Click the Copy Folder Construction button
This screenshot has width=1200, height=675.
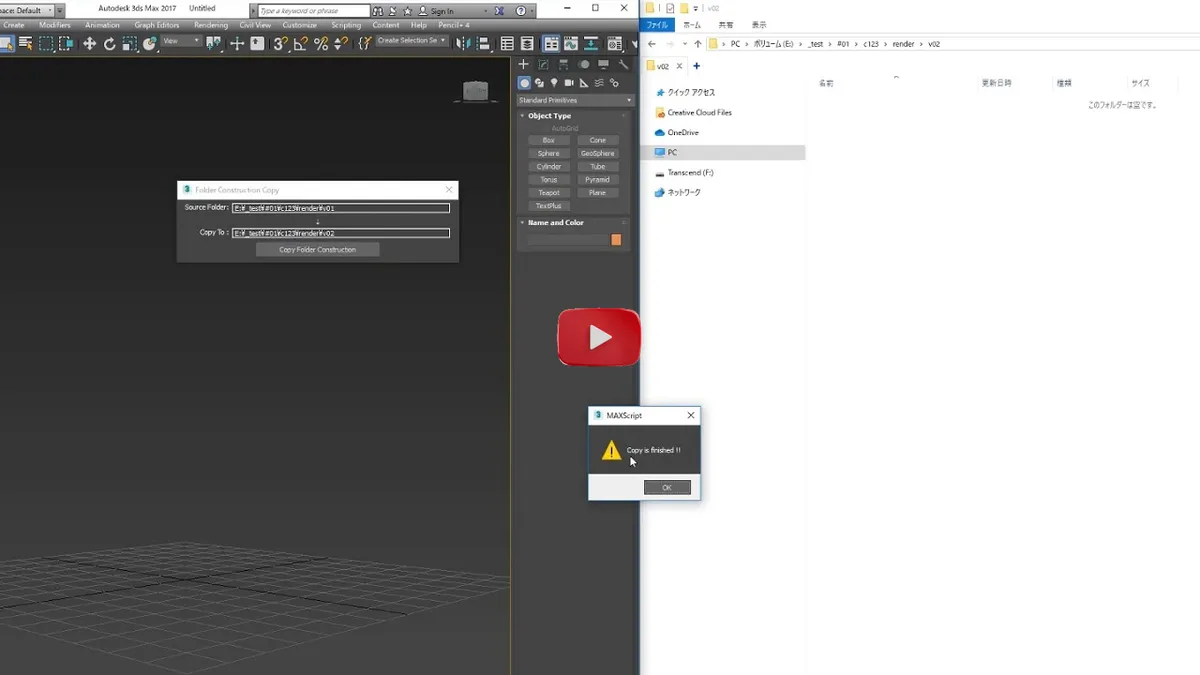point(318,250)
